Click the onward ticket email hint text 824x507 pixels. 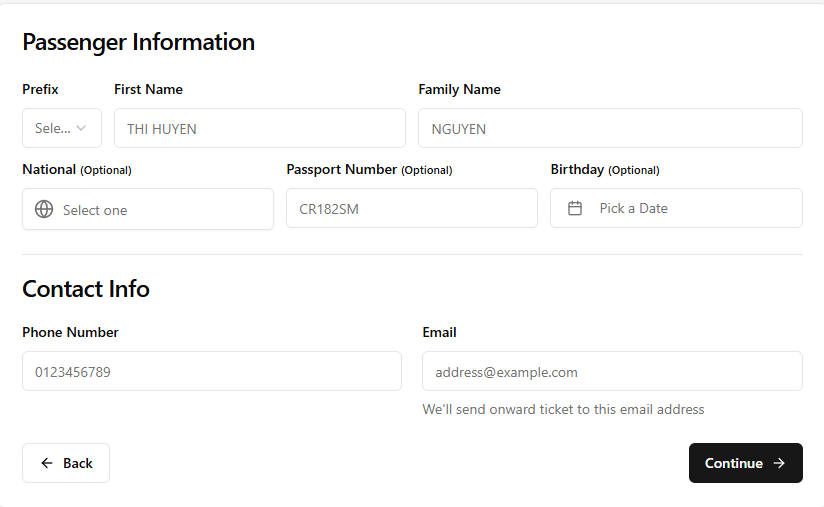(x=563, y=409)
